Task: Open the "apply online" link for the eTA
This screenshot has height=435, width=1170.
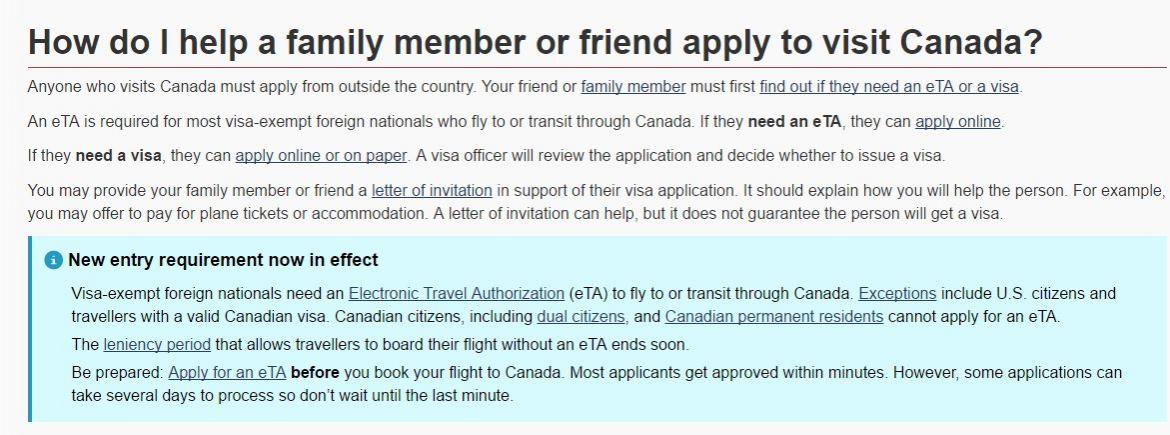Action: (957, 122)
